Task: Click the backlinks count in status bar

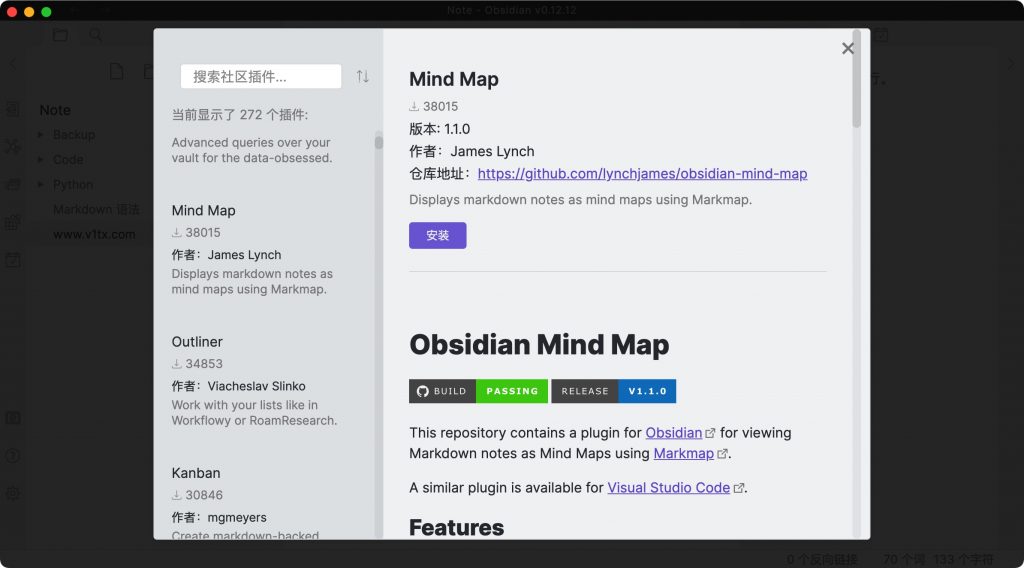Action: [822, 560]
